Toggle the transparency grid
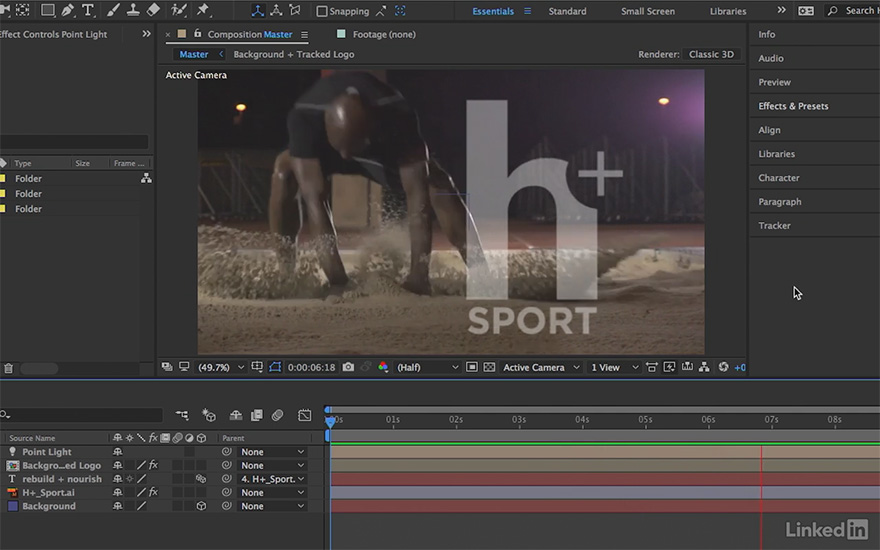Viewport: 880px width, 550px height. click(x=489, y=367)
